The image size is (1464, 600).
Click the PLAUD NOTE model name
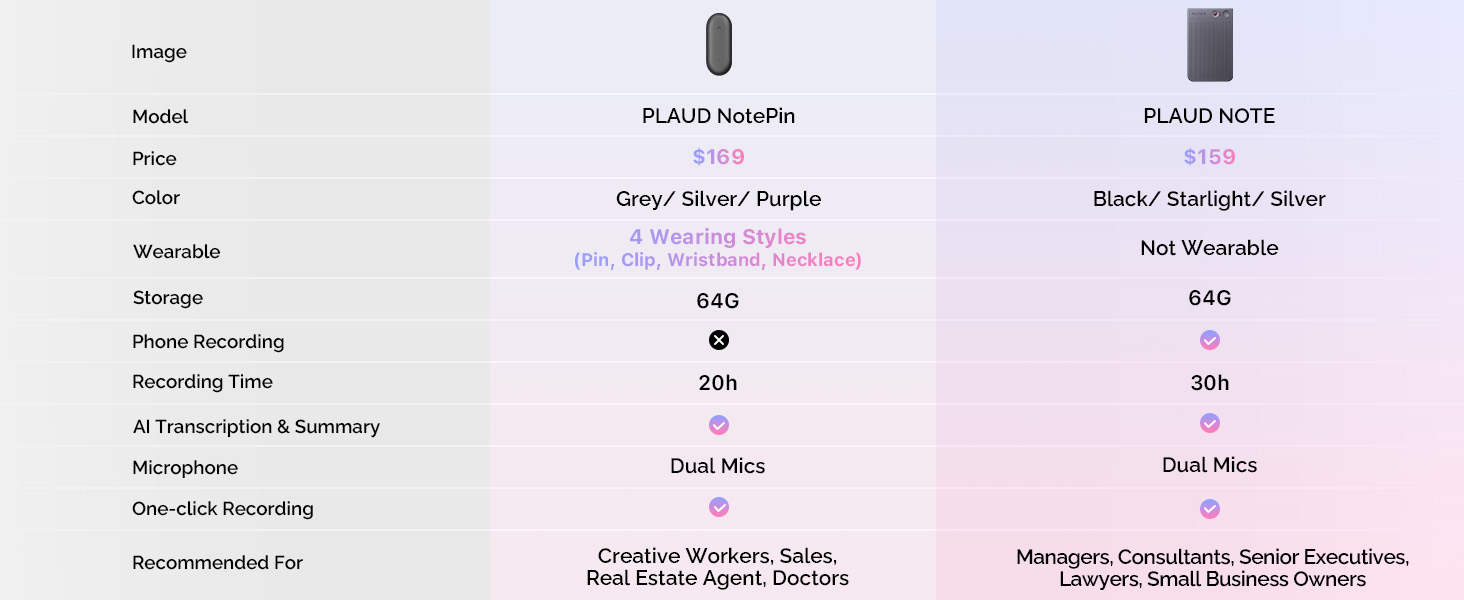[1209, 116]
